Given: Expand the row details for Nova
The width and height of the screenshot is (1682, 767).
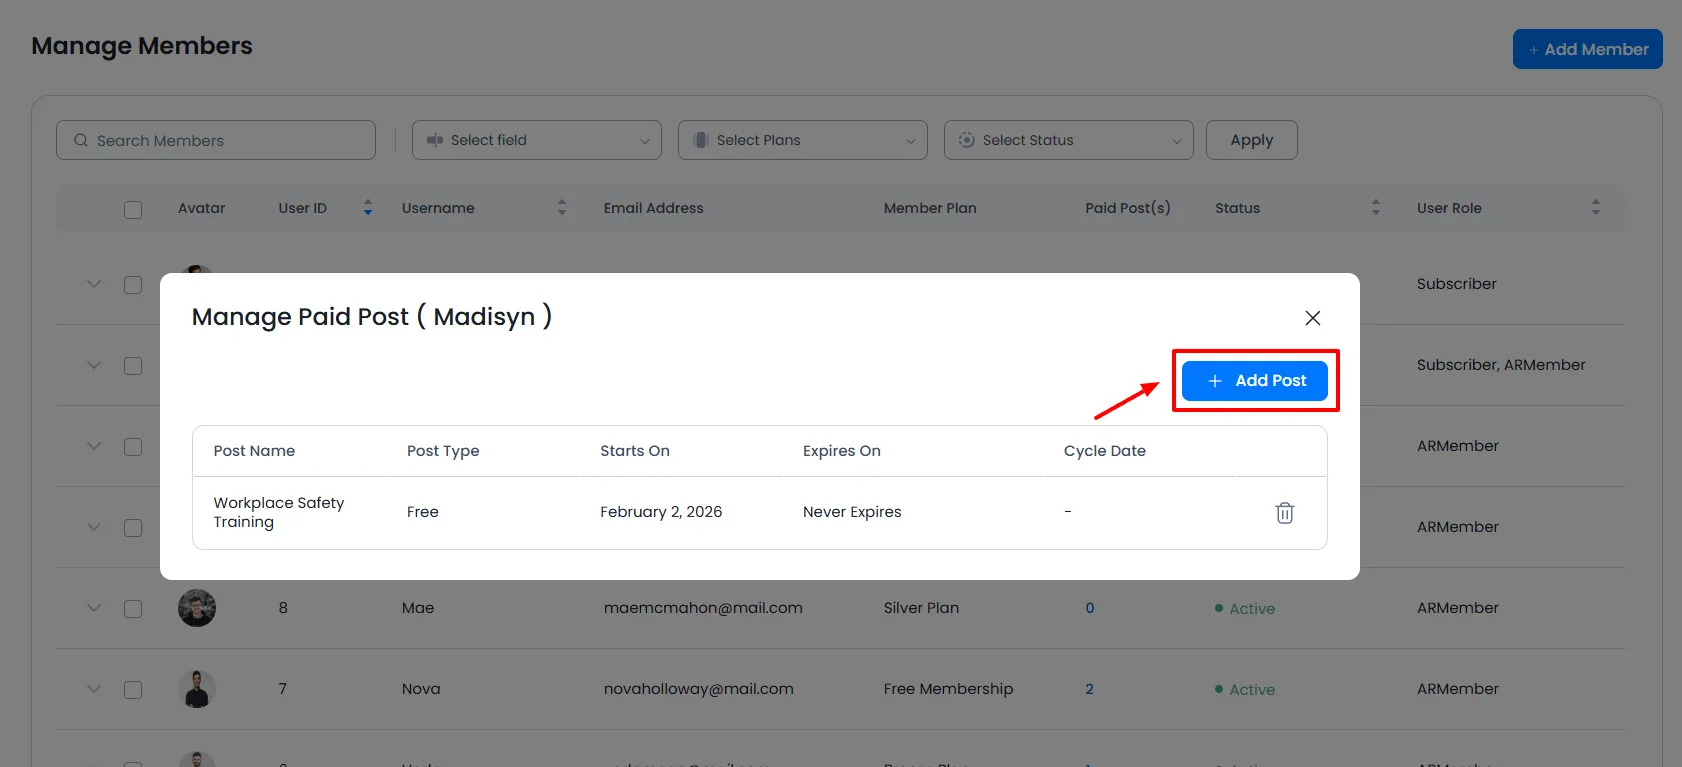Looking at the screenshot, I should click(x=94, y=689).
